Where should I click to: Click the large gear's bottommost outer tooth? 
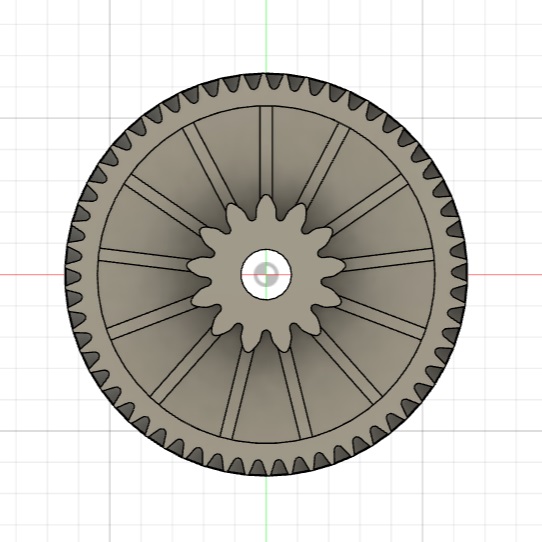(x=266, y=470)
